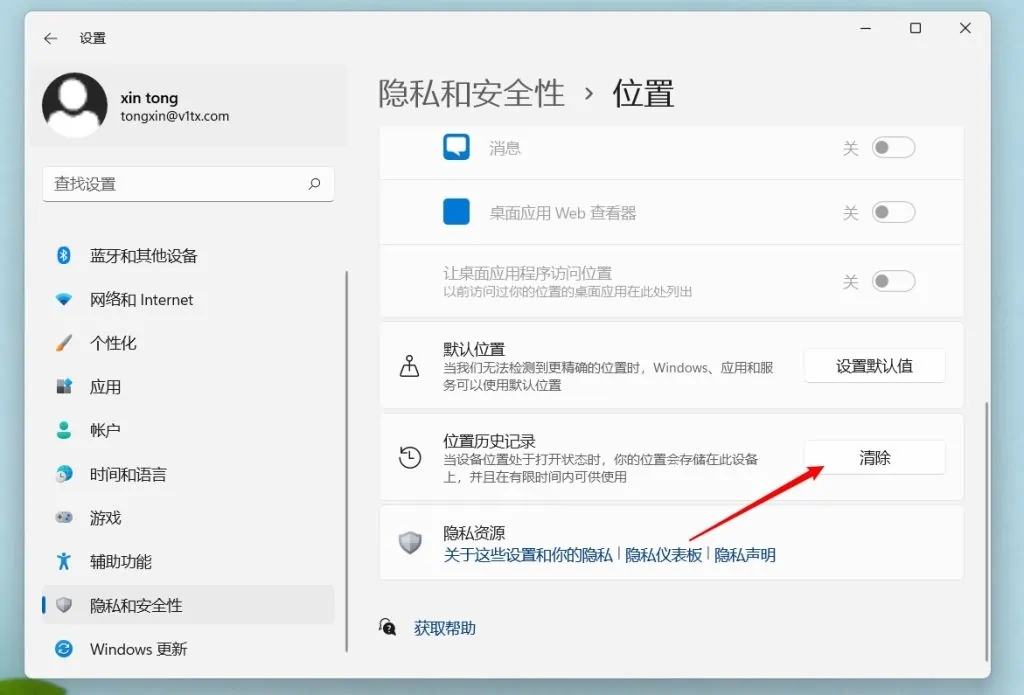This screenshot has width=1024, height=695.
Task: Click the search magnifier icon in 查找设置
Action: pos(314,184)
